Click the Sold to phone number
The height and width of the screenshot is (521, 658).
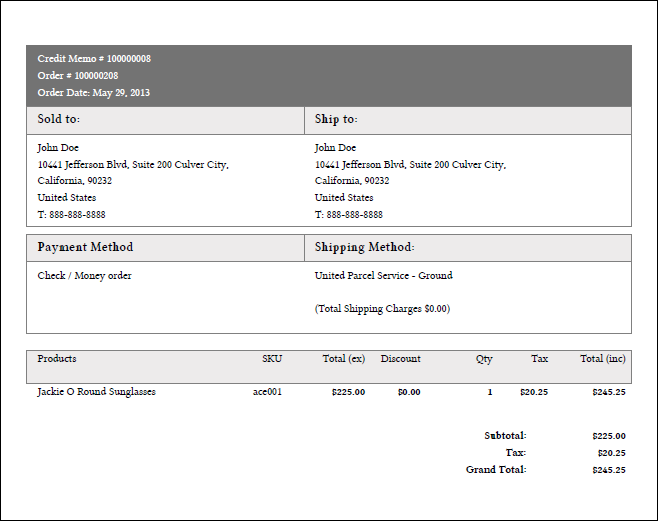(71, 215)
